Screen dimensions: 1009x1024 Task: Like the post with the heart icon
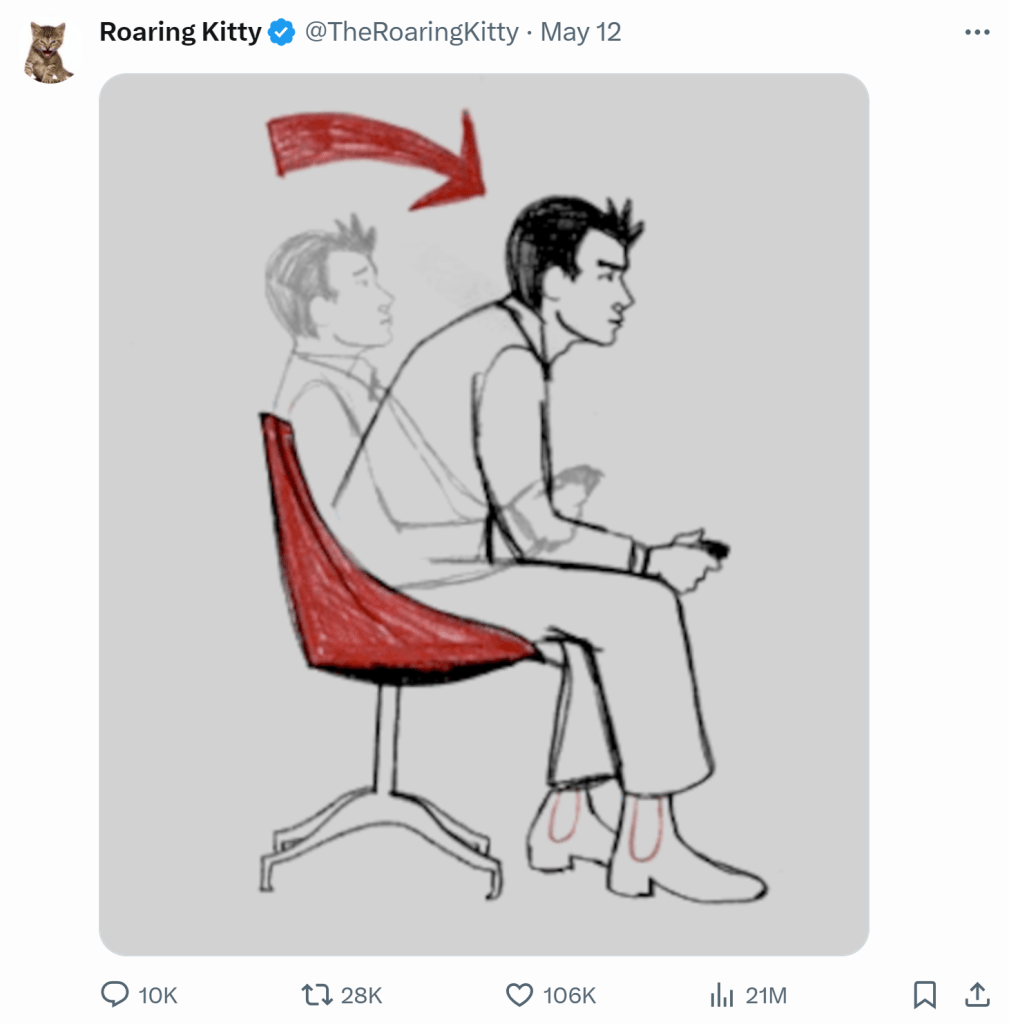pyautogui.click(x=519, y=994)
